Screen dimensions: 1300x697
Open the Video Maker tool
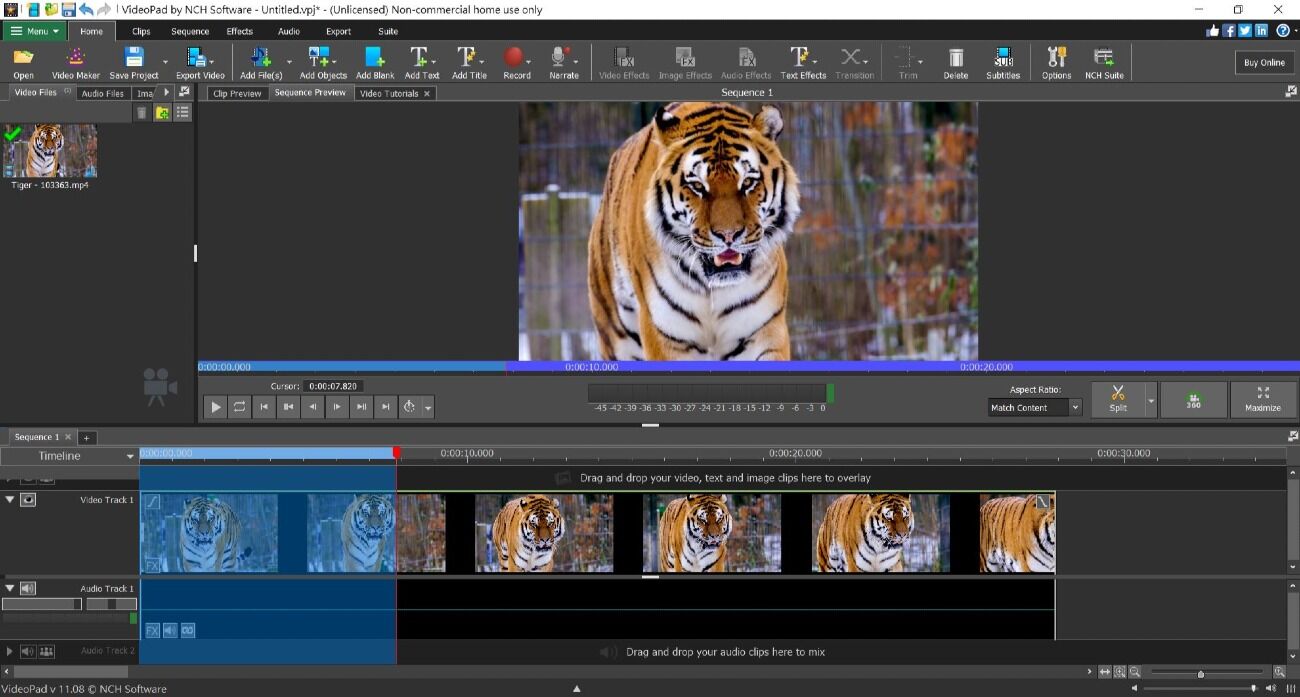pos(75,62)
